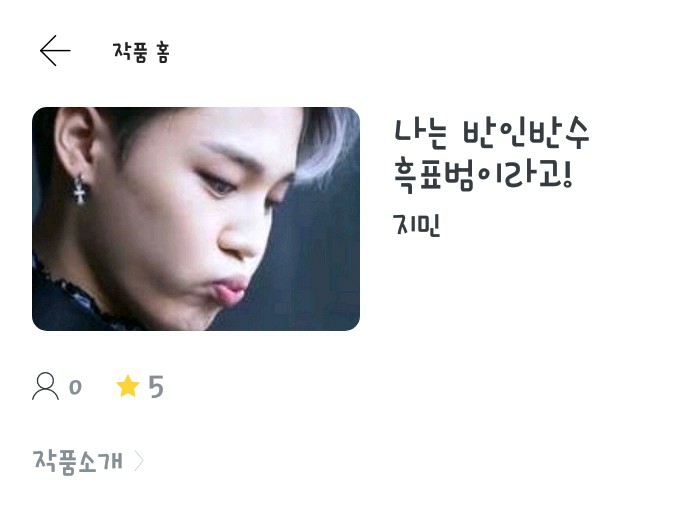The image size is (686, 515).
Task: Expand the chevron beside 작품소개
Action: (x=139, y=461)
